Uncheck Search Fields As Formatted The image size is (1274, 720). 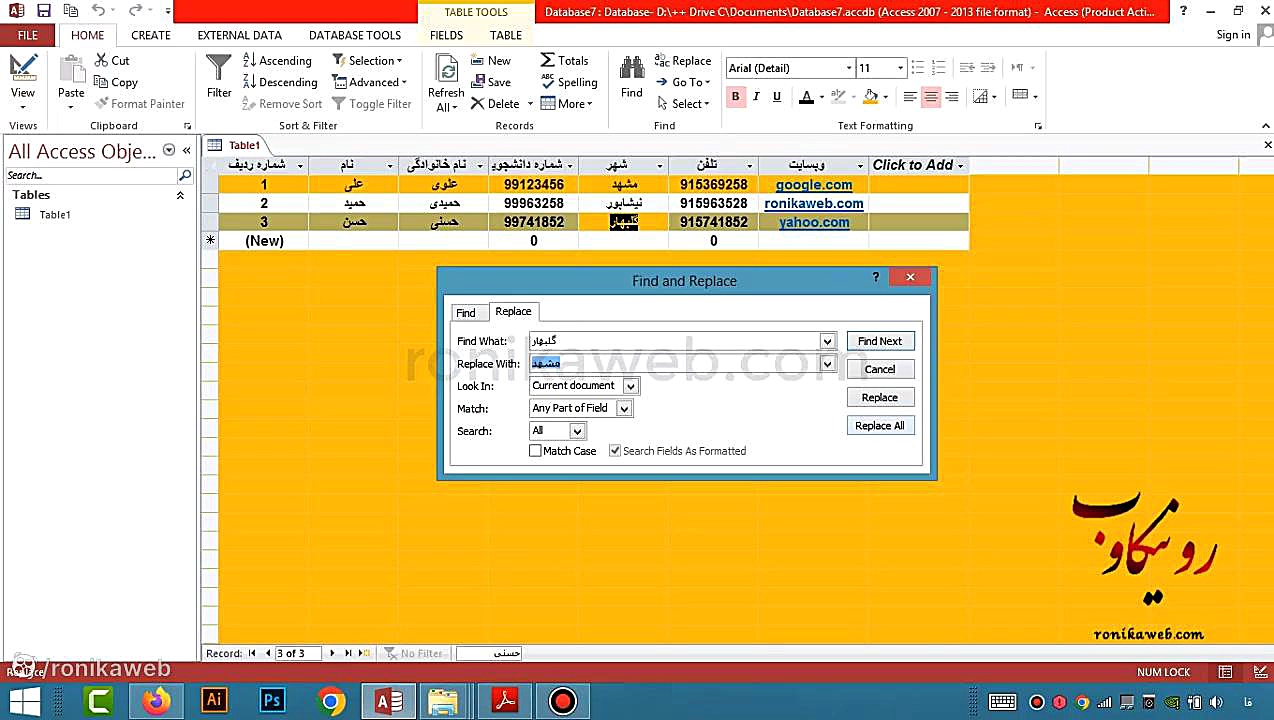(x=615, y=451)
